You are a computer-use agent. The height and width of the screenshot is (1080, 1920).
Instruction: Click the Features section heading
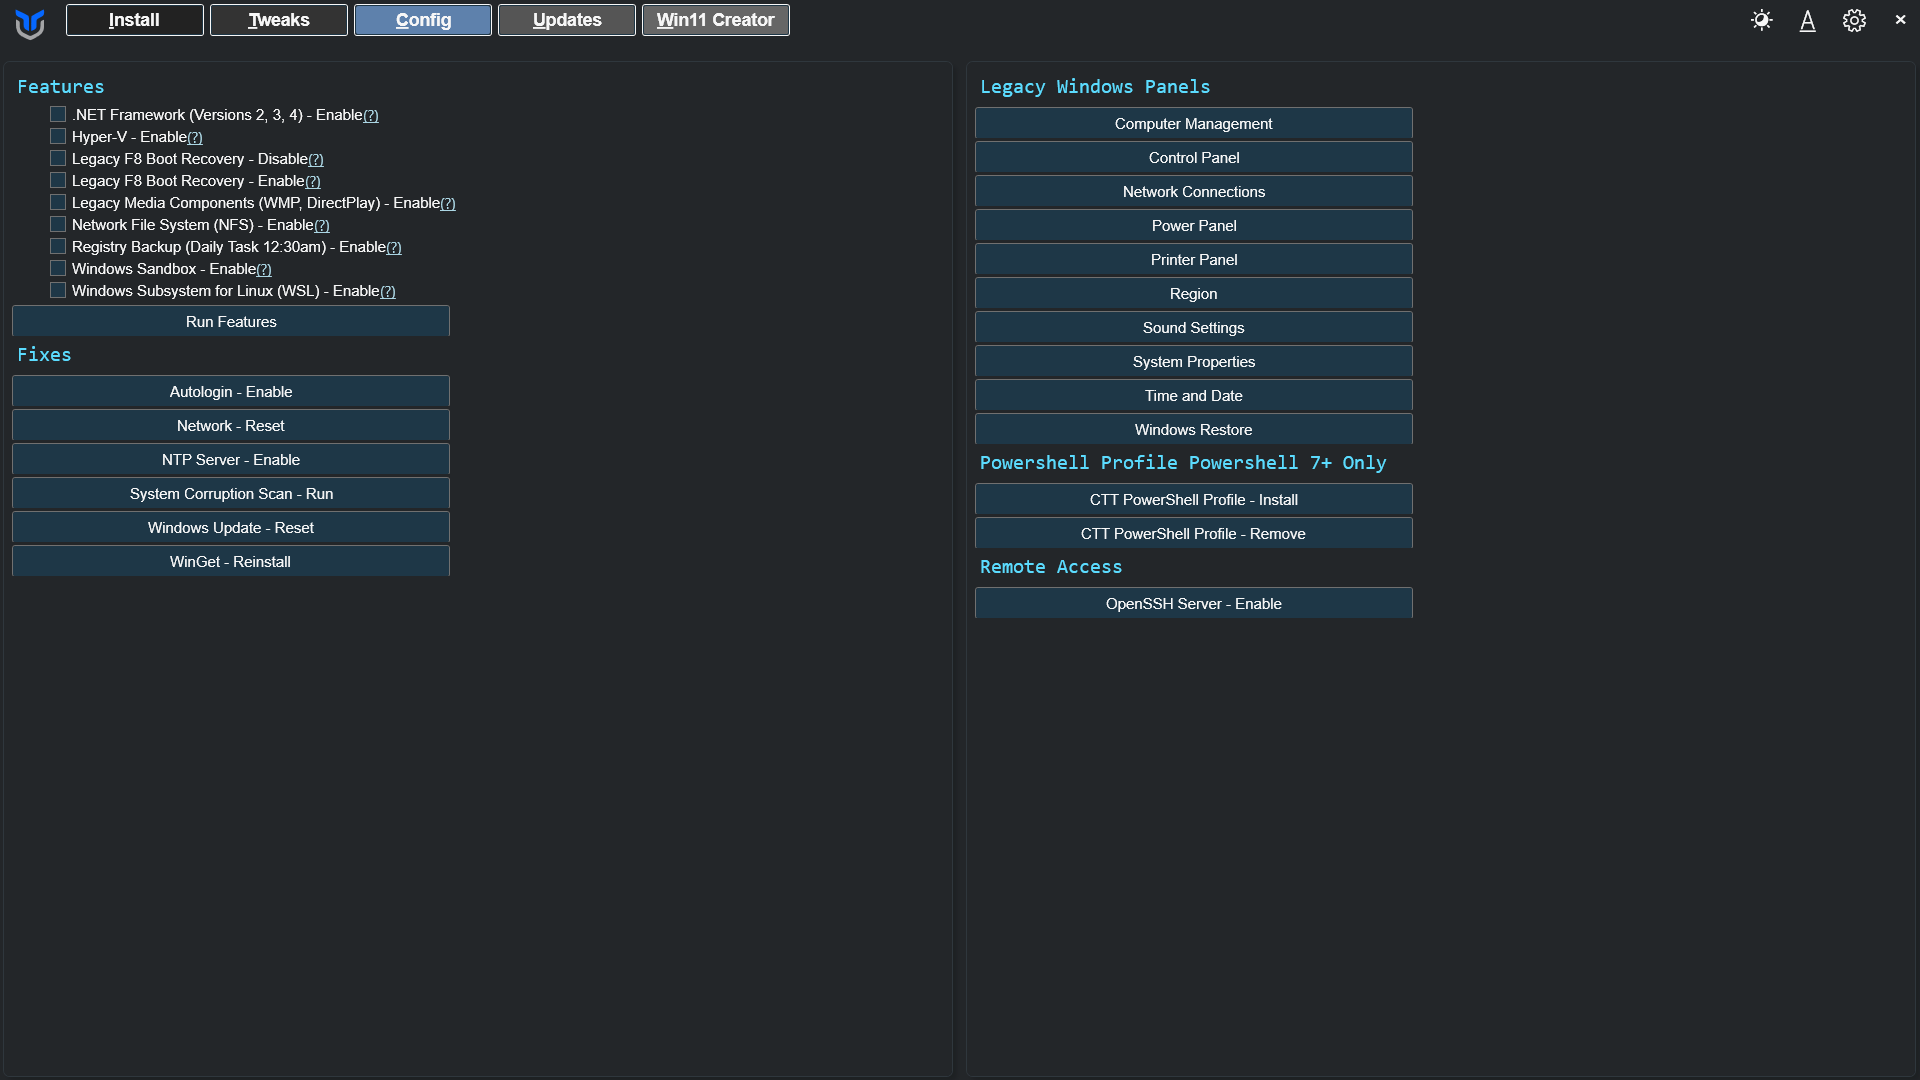tap(61, 87)
